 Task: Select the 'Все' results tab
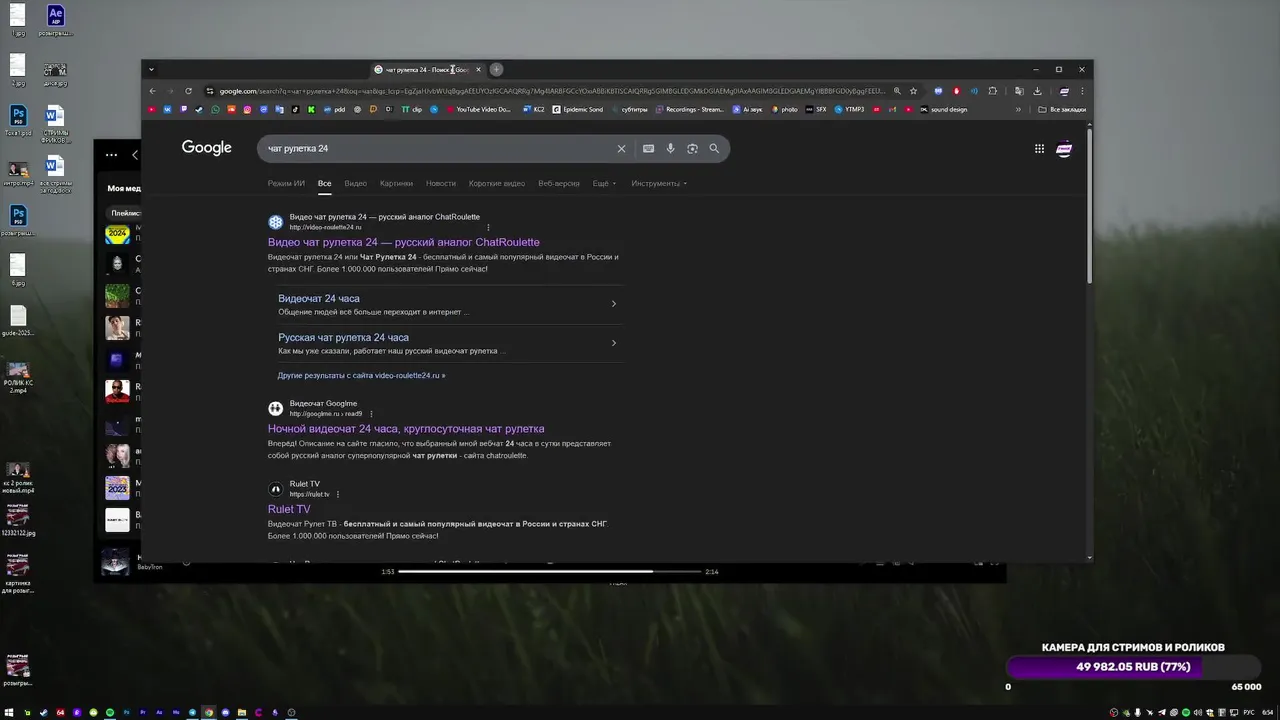pos(324,183)
